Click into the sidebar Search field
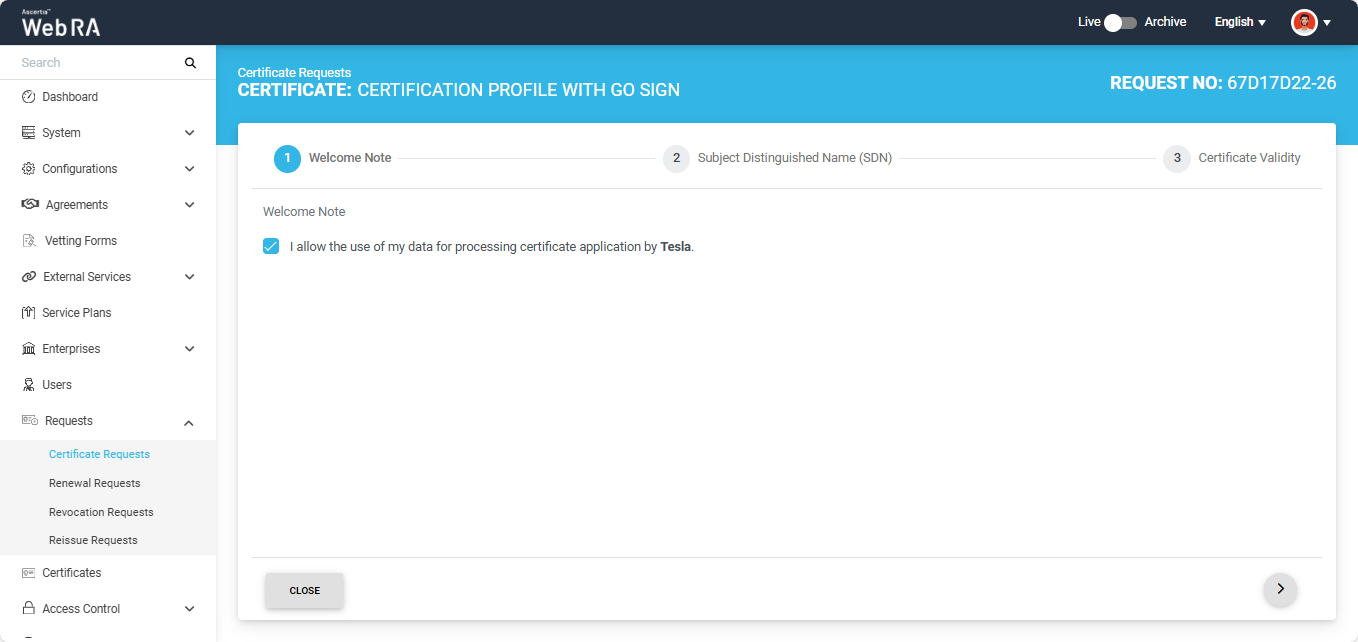The width and height of the screenshot is (1358, 642). (95, 63)
